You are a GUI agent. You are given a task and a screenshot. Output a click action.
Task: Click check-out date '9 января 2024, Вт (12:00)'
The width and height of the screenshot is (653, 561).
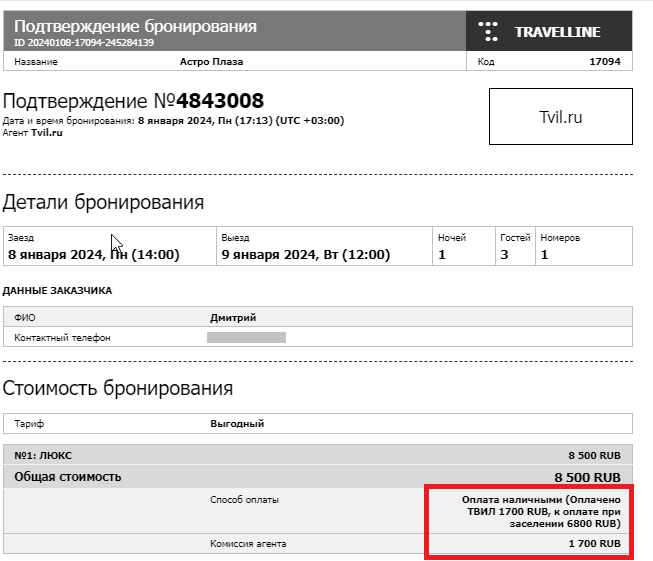(x=306, y=254)
